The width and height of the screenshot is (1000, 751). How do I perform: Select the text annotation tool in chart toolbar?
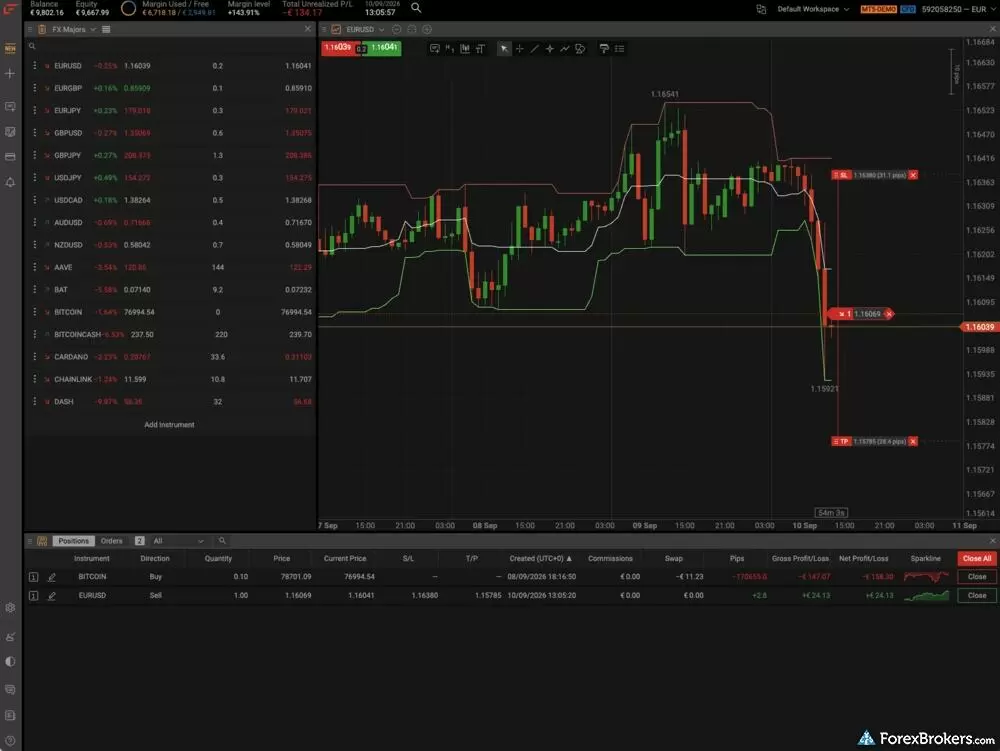[x=480, y=48]
